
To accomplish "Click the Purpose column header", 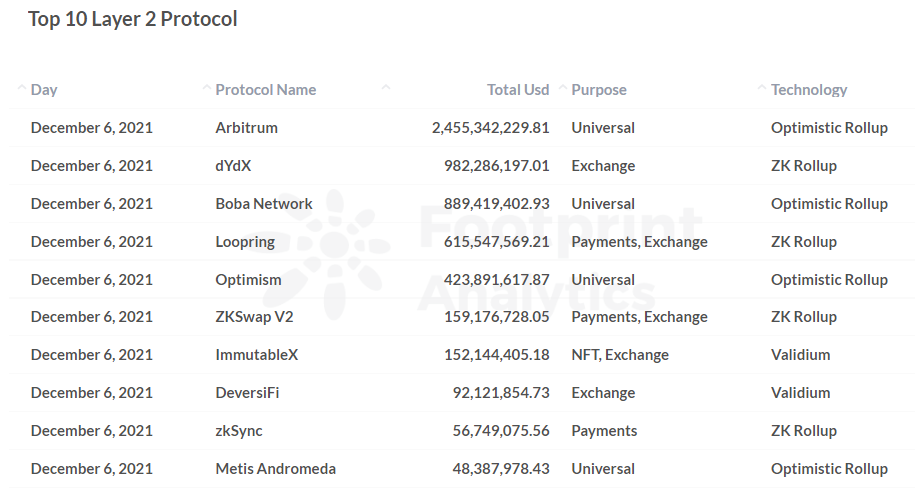I will (x=599, y=90).
